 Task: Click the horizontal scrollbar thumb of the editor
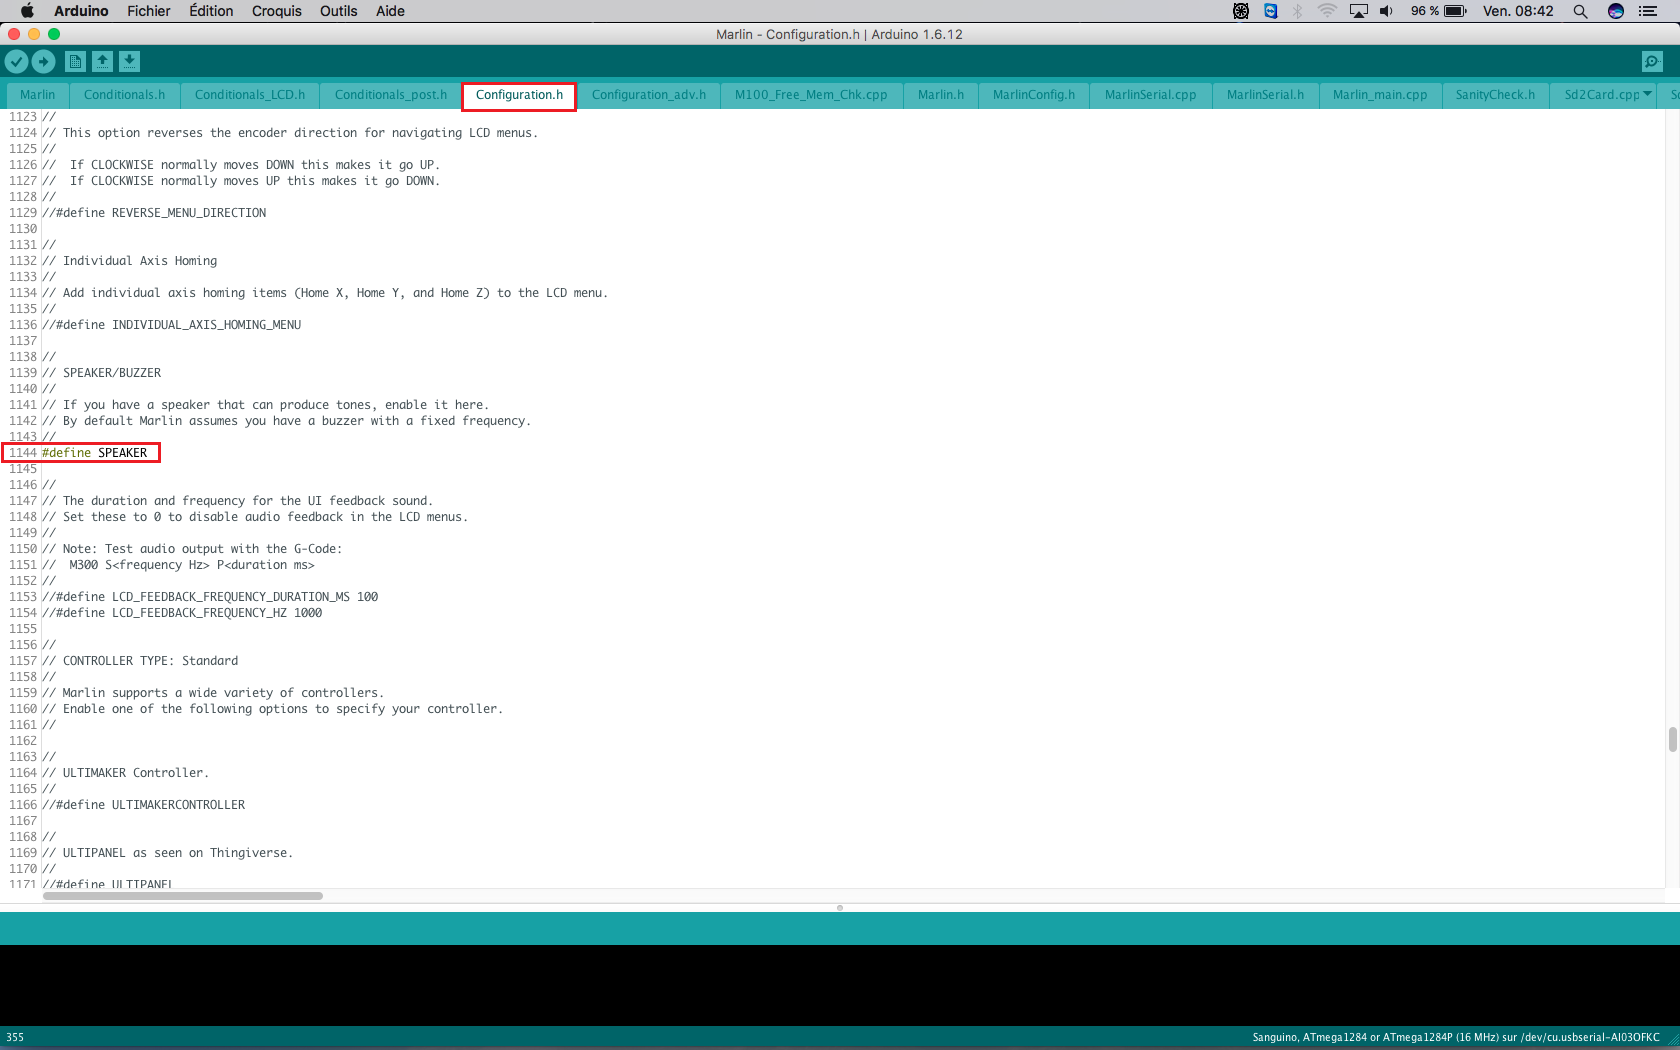tap(183, 896)
